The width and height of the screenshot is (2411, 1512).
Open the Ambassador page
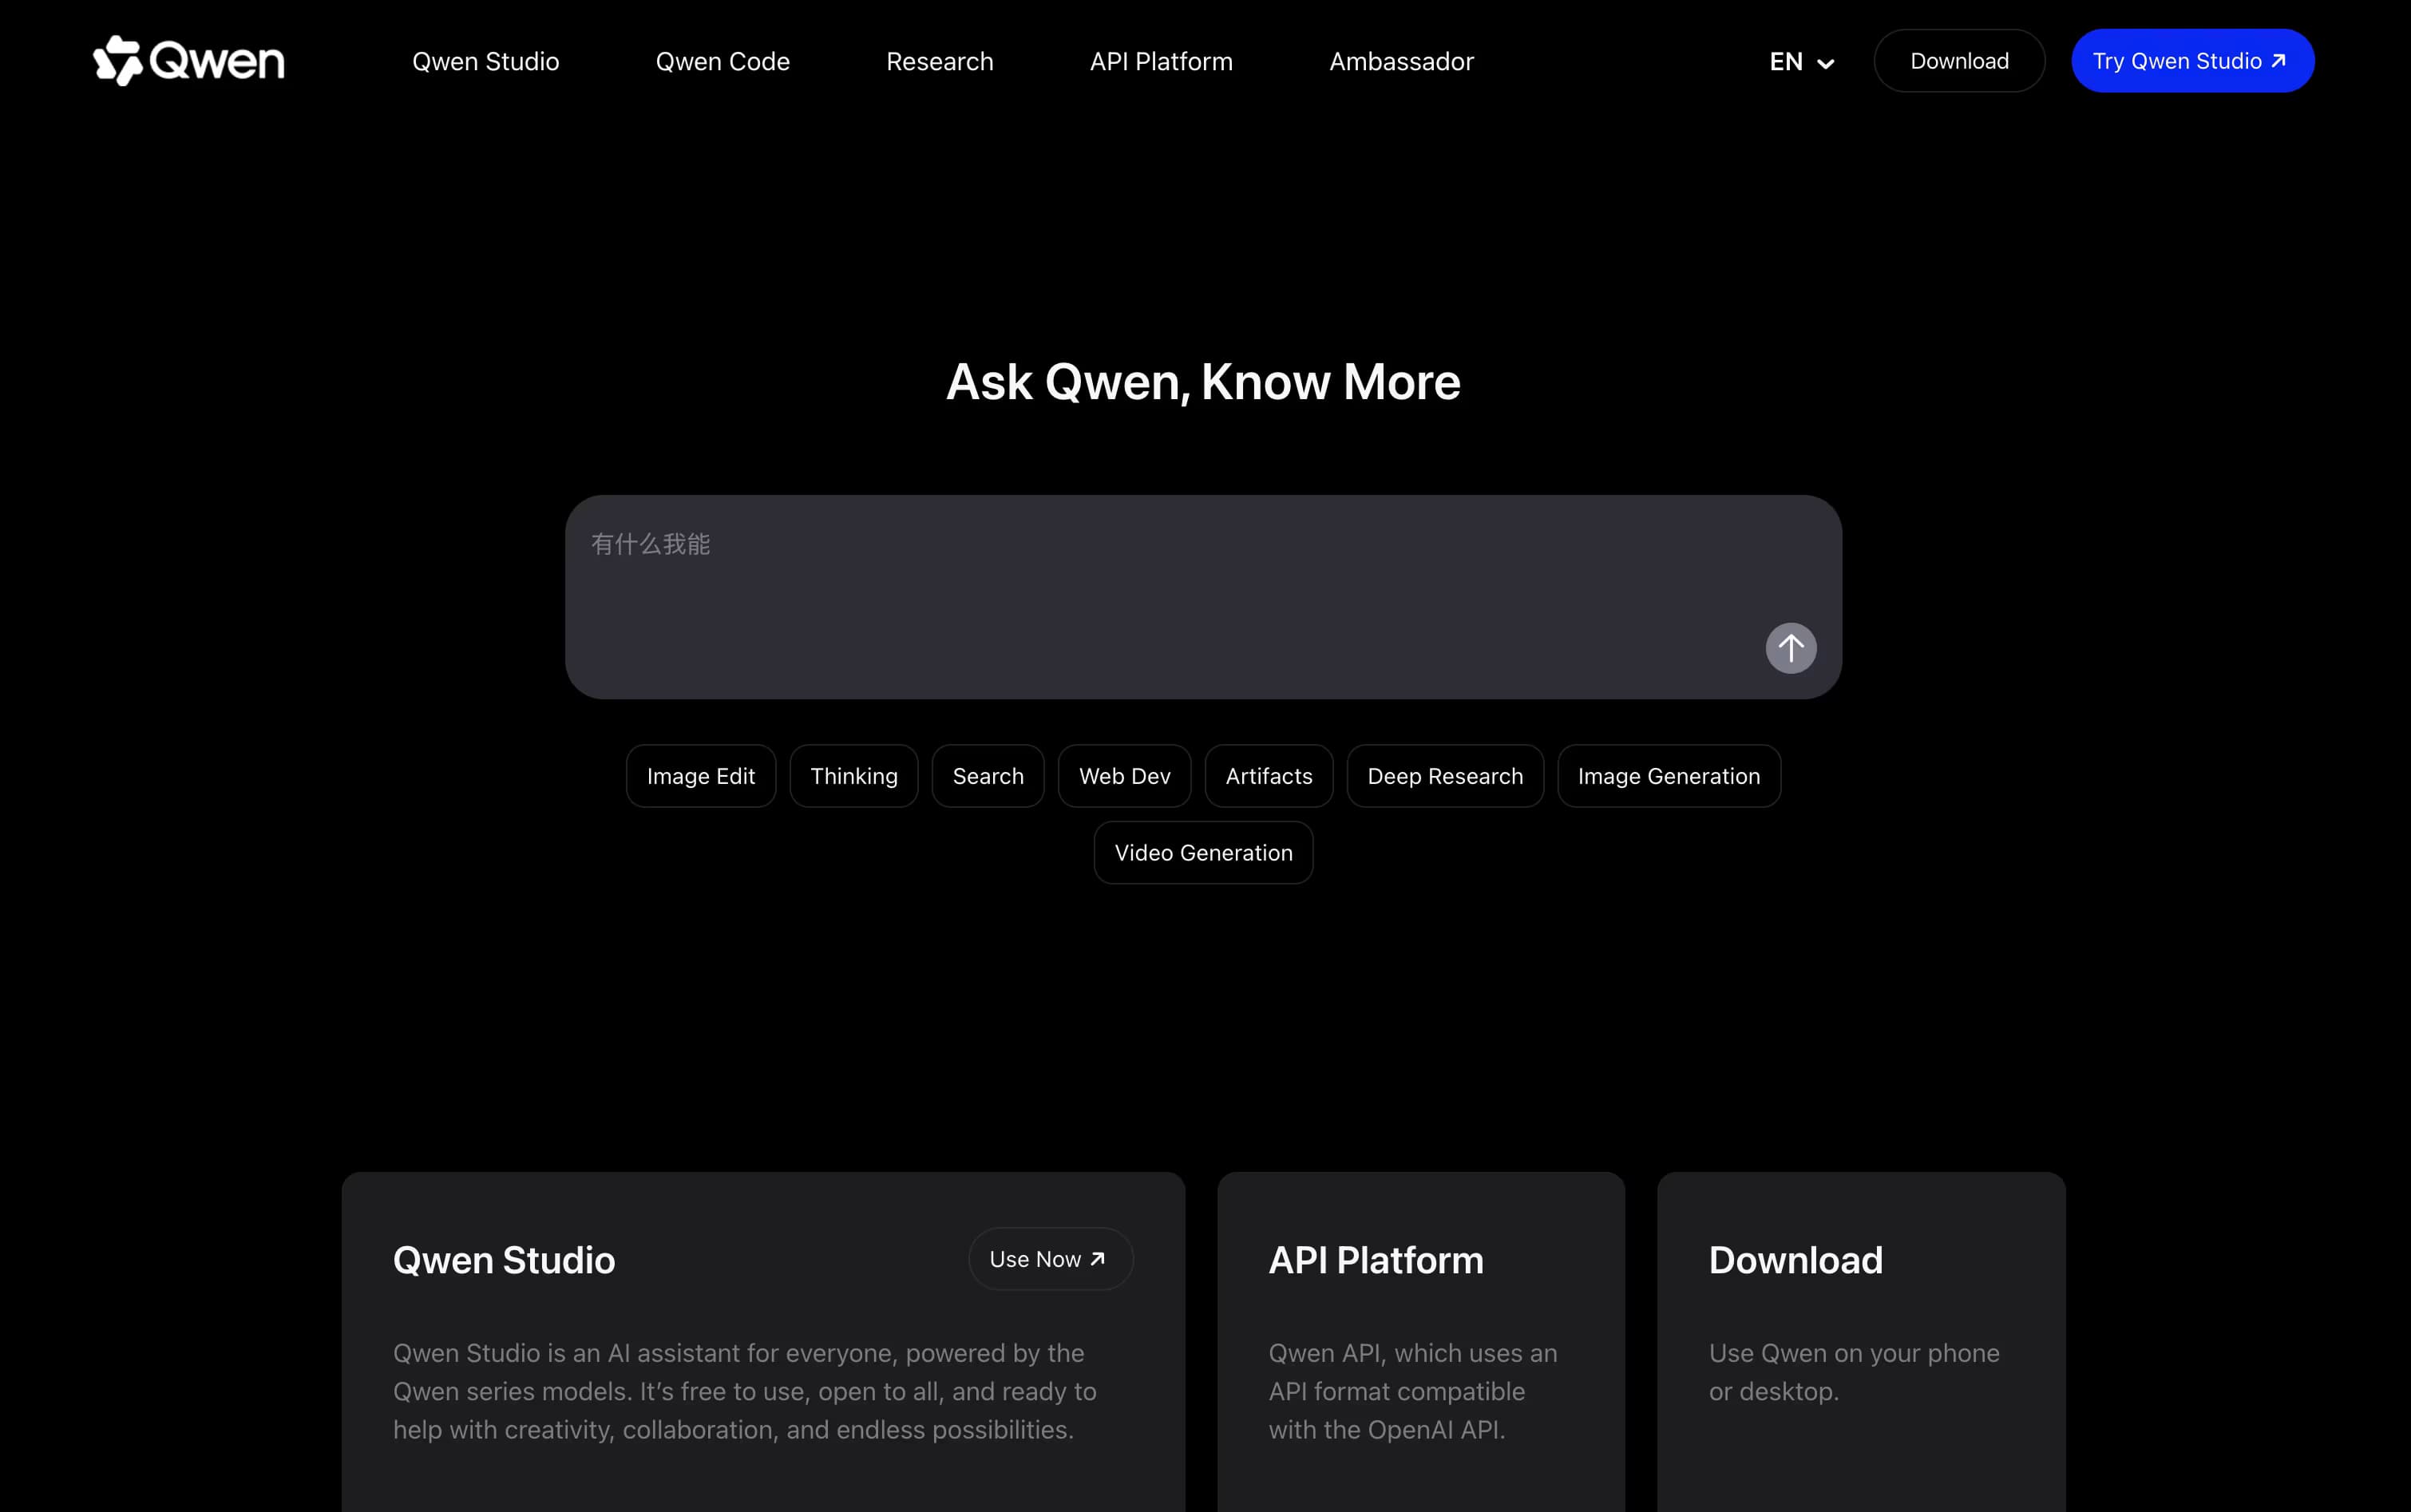click(1401, 62)
